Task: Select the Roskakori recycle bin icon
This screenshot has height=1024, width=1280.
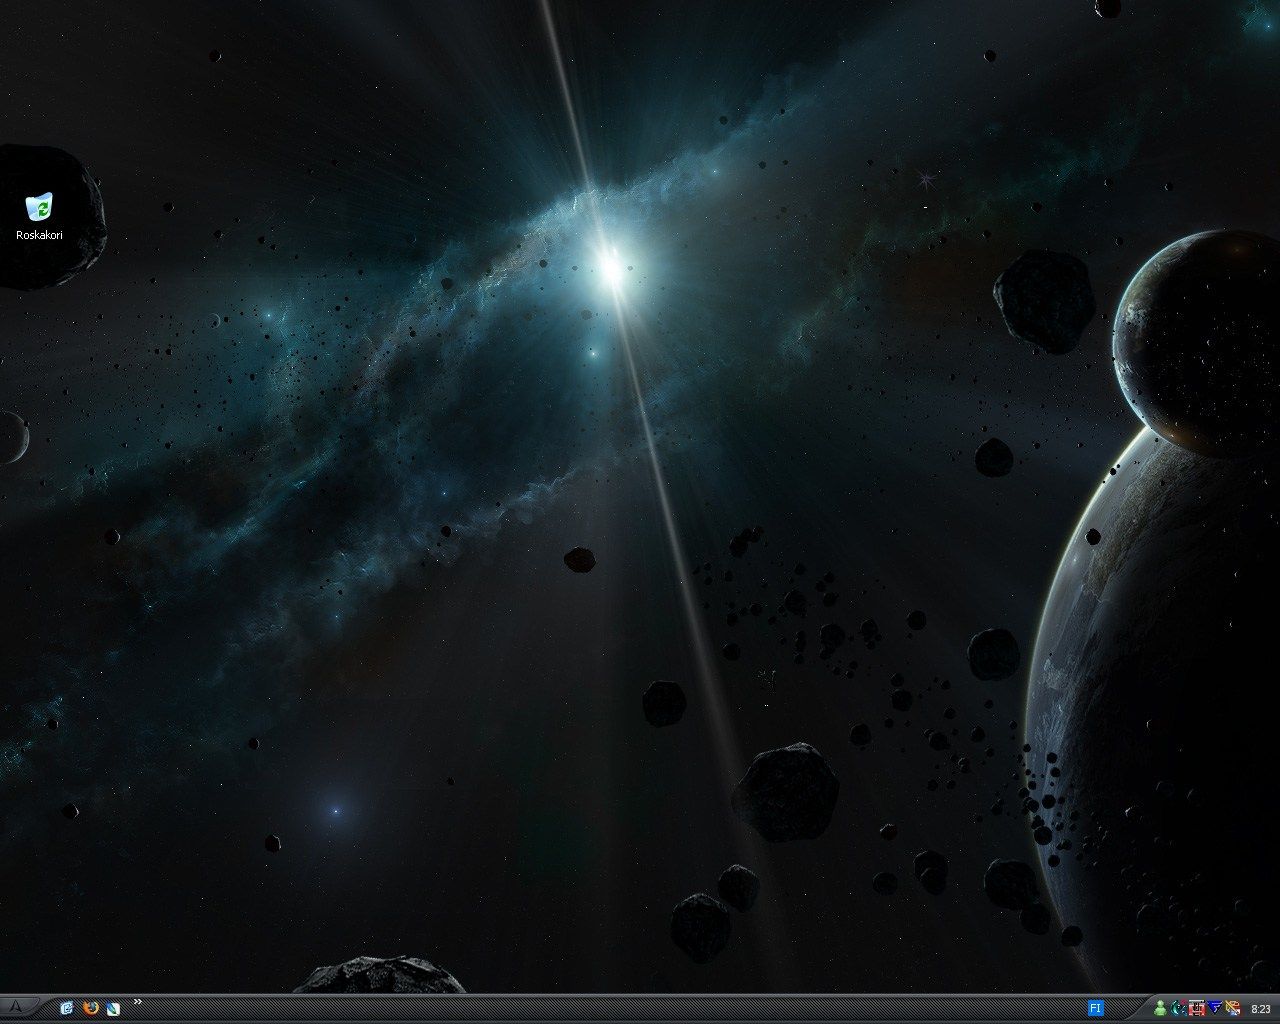Action: click(x=40, y=216)
